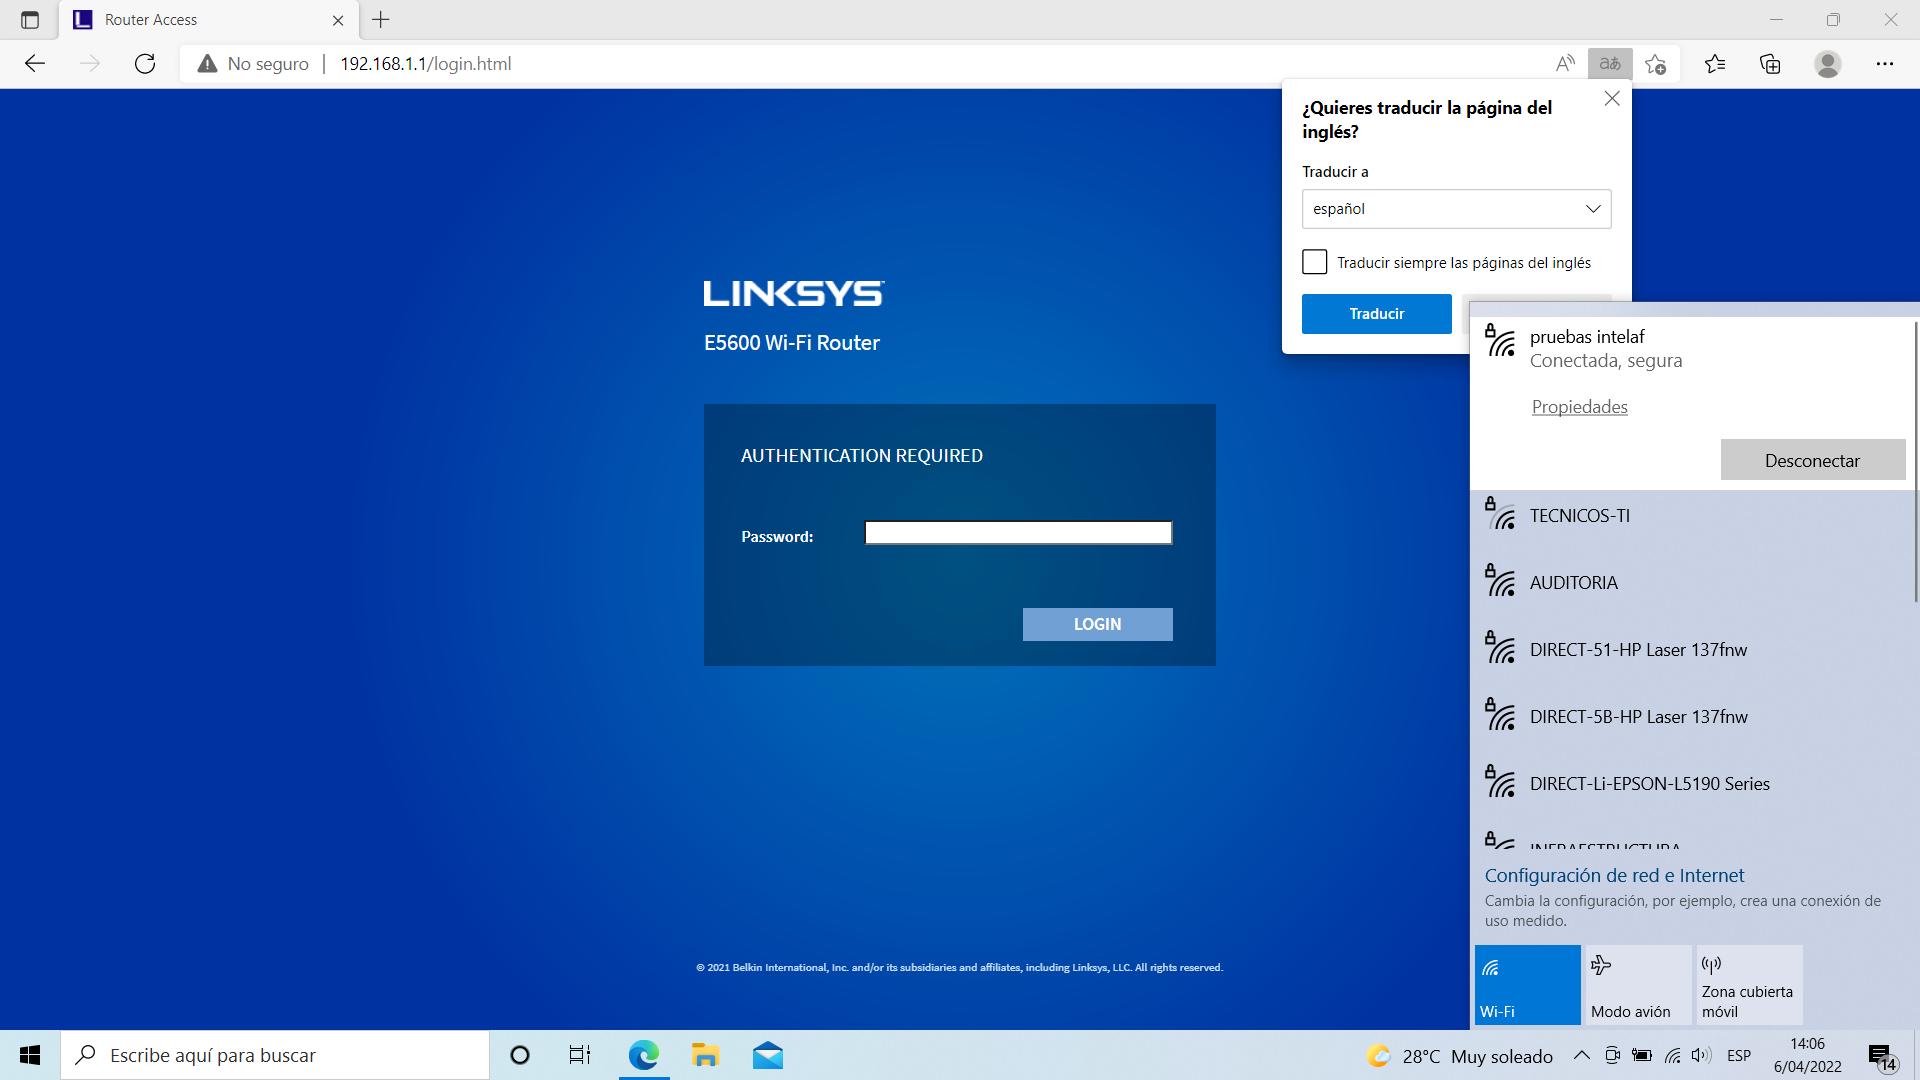This screenshot has height=1080, width=1920.
Task: Open Edge settings three-dots menu
Action: pyautogui.click(x=1884, y=64)
